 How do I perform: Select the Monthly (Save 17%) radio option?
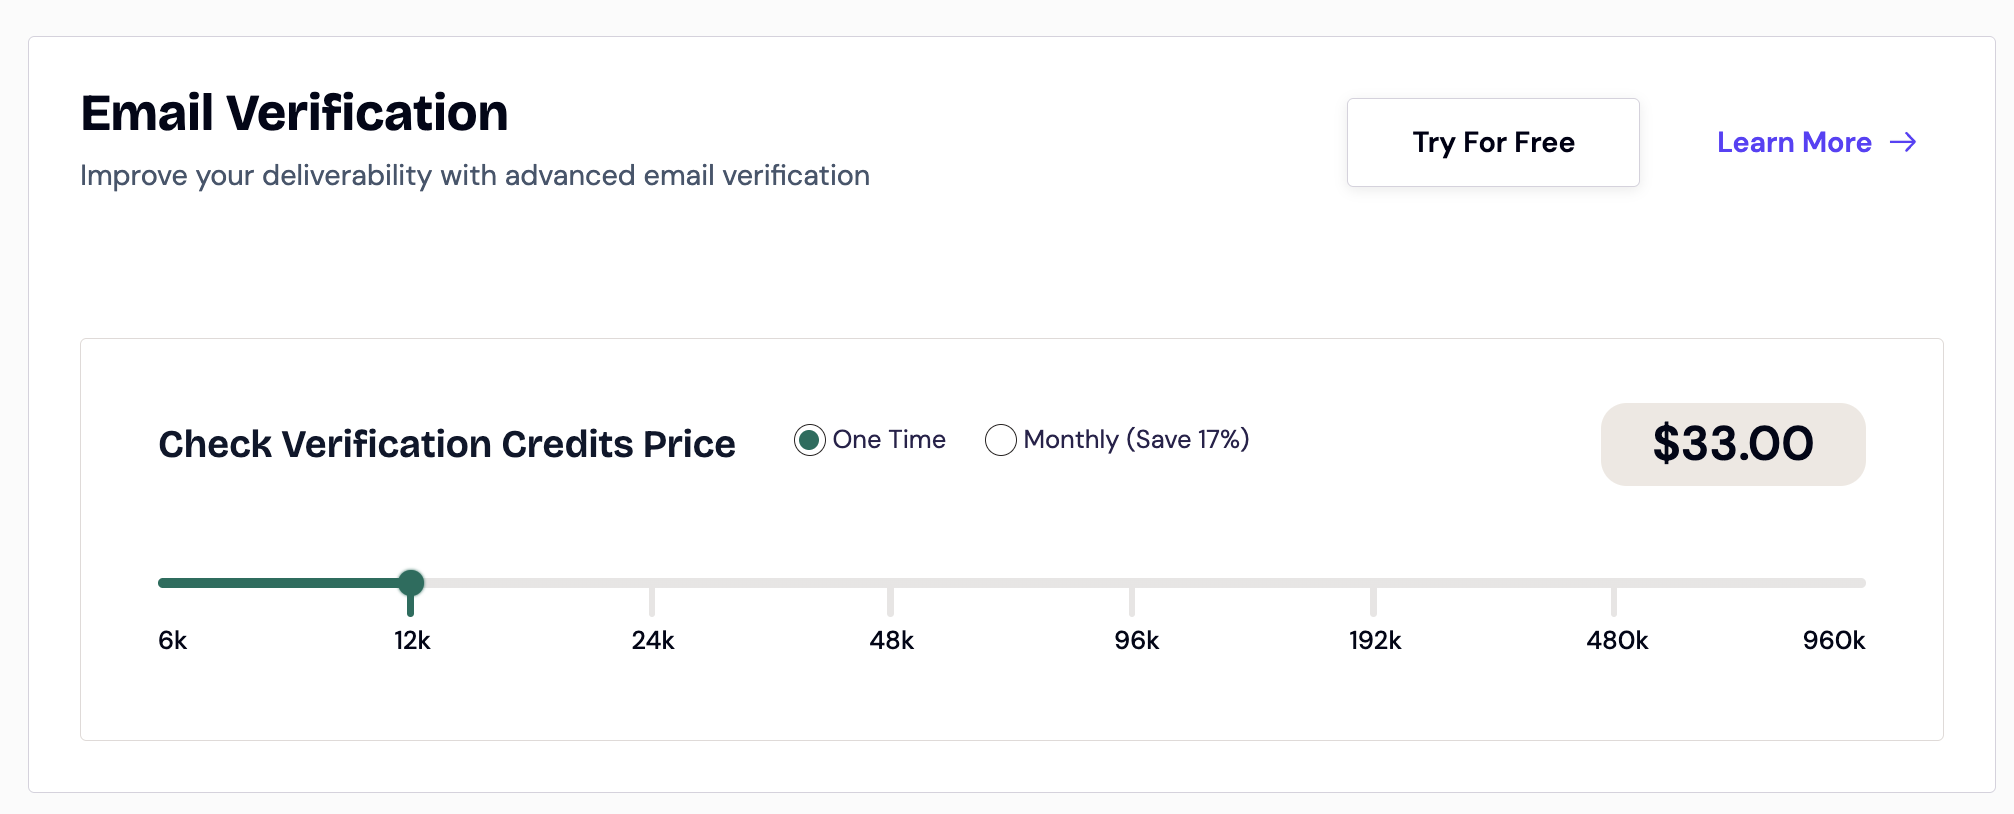(x=1001, y=440)
